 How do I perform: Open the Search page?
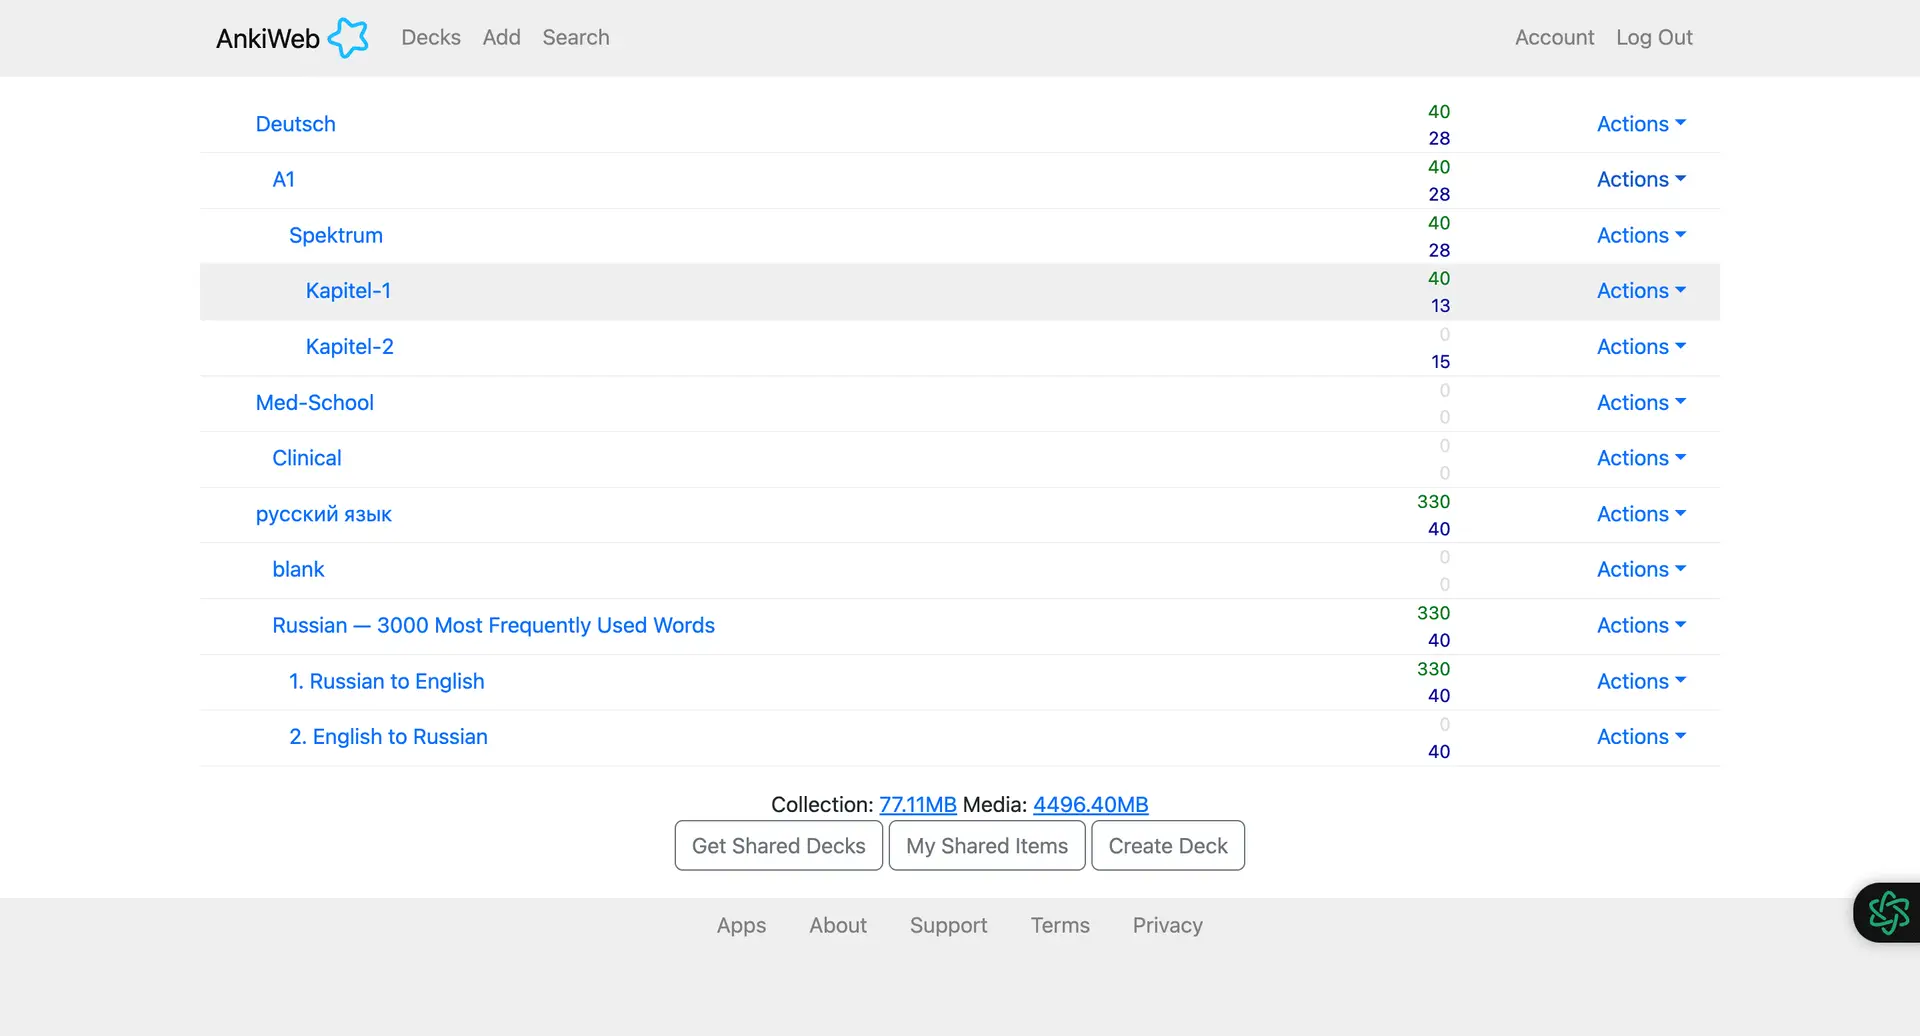(575, 37)
